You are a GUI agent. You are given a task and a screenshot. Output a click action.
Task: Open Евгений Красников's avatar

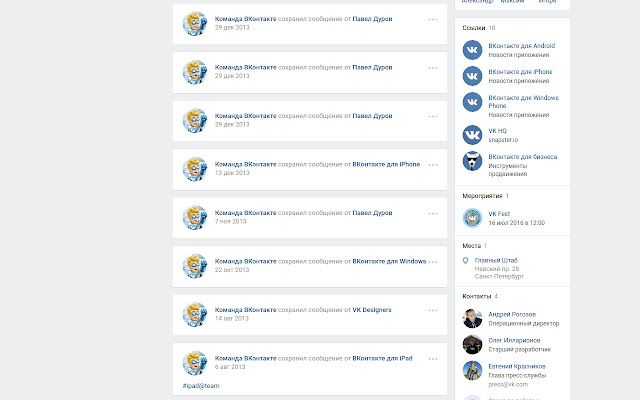click(472, 371)
